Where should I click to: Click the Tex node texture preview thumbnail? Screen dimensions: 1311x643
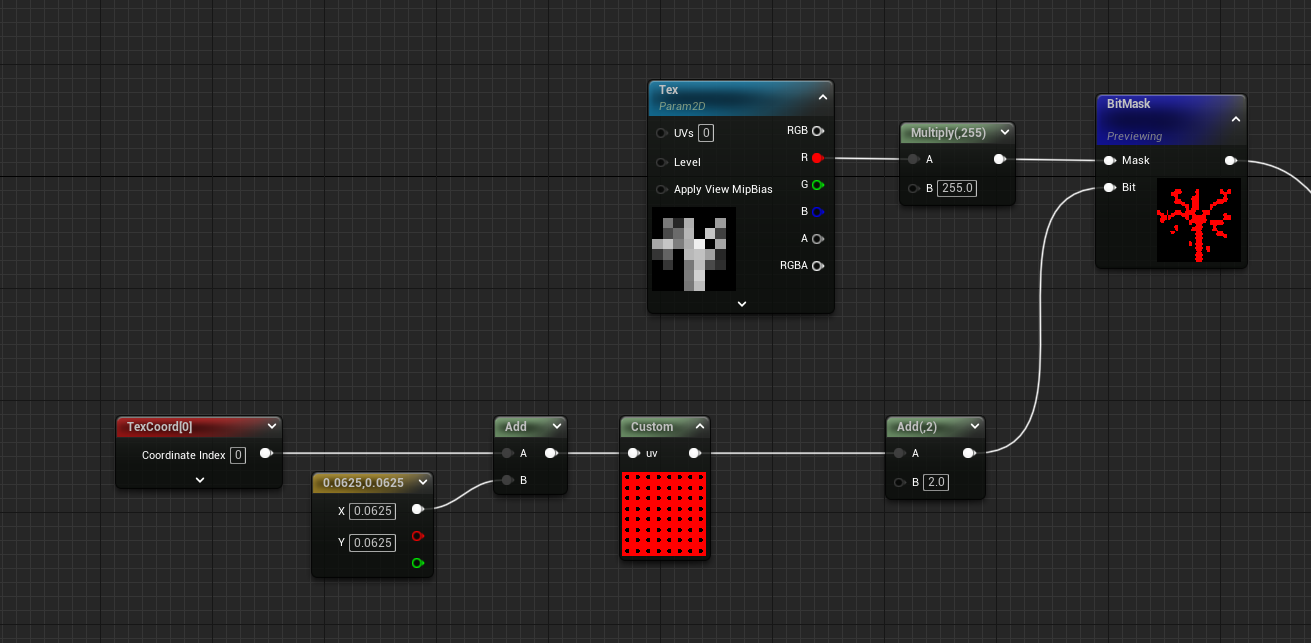pyautogui.click(x=694, y=249)
